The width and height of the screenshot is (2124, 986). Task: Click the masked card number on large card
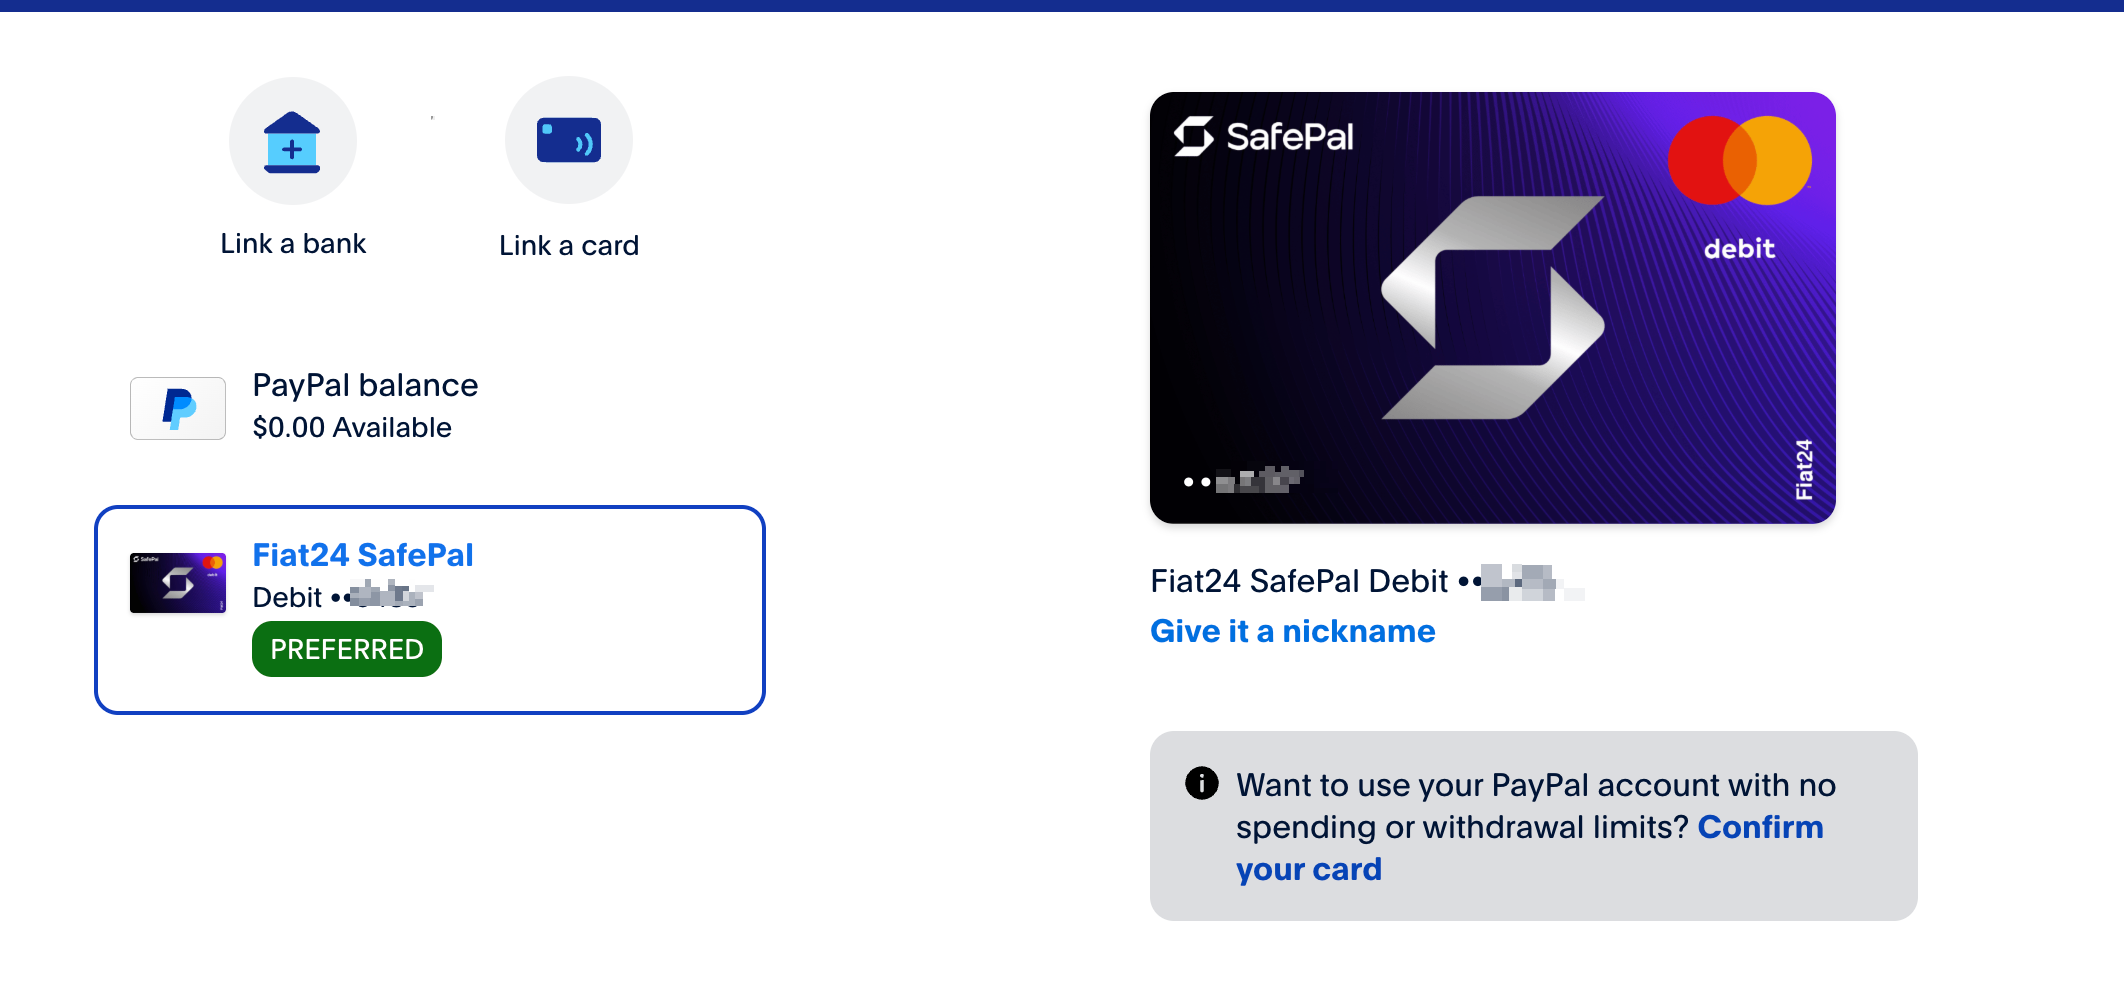click(x=1243, y=481)
